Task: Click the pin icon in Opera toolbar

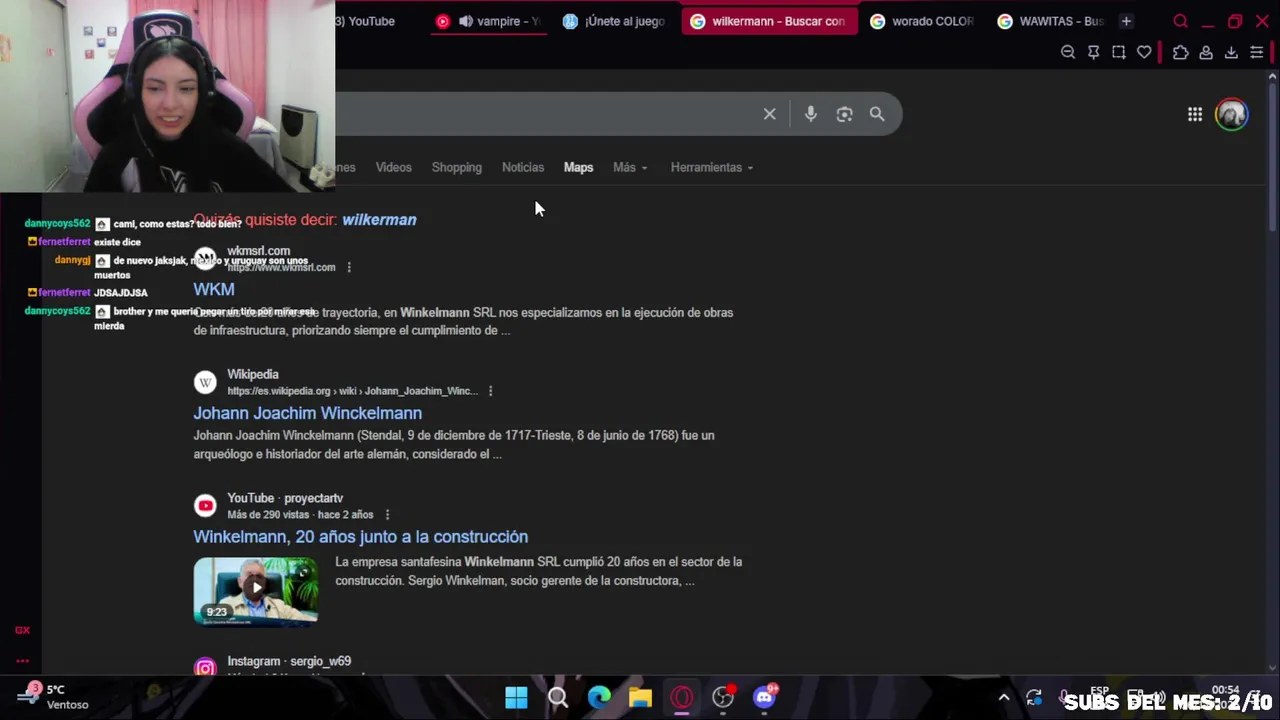Action: [1093, 52]
